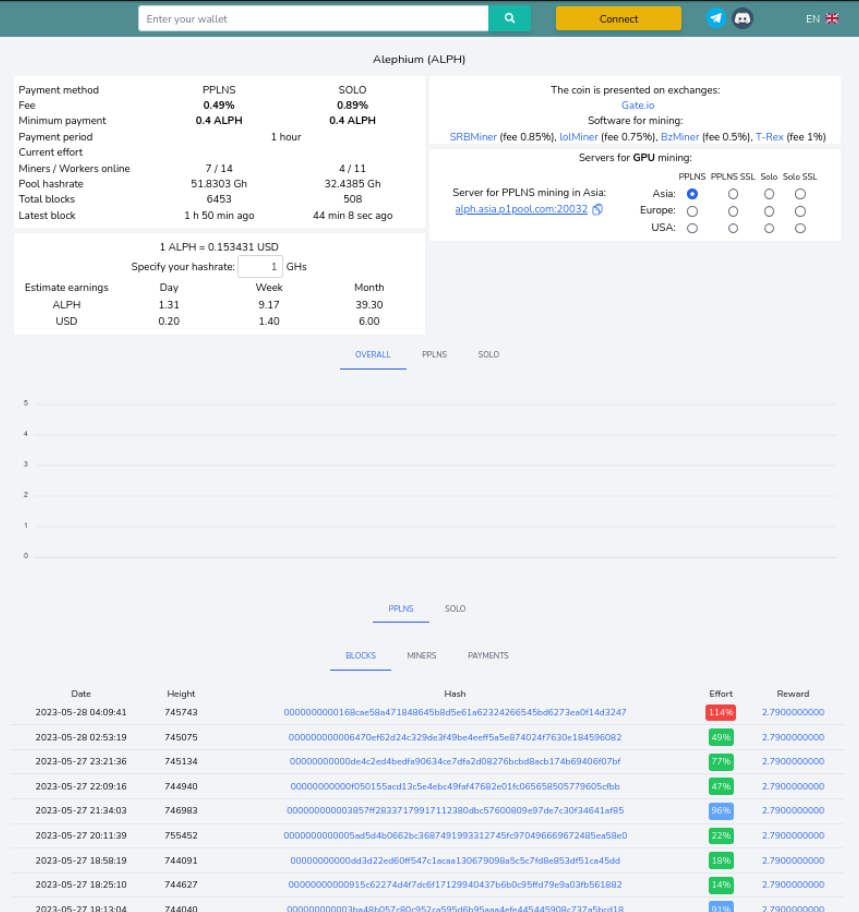
Task: Open block hash for height 746983
Action: coord(455,810)
